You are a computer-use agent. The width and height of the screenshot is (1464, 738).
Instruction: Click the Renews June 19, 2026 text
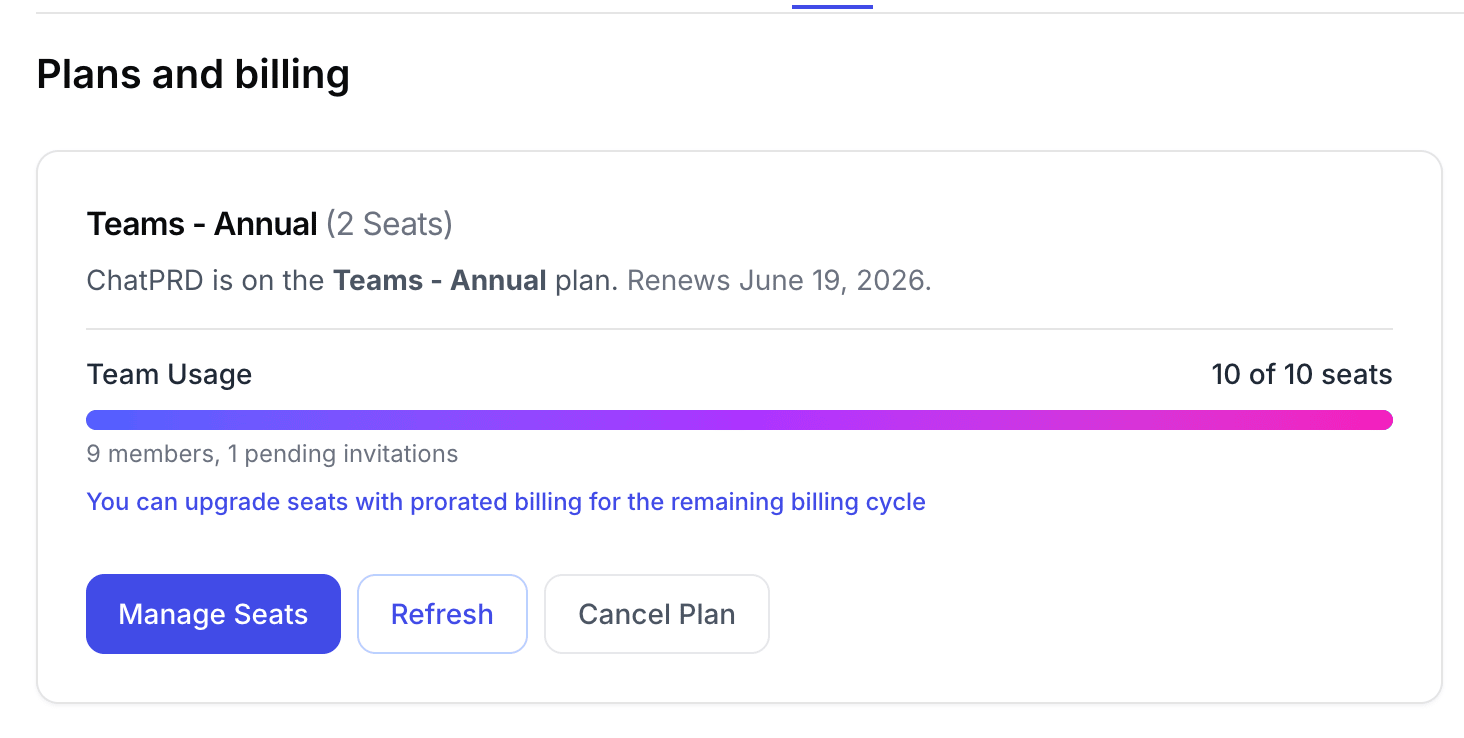coord(779,280)
